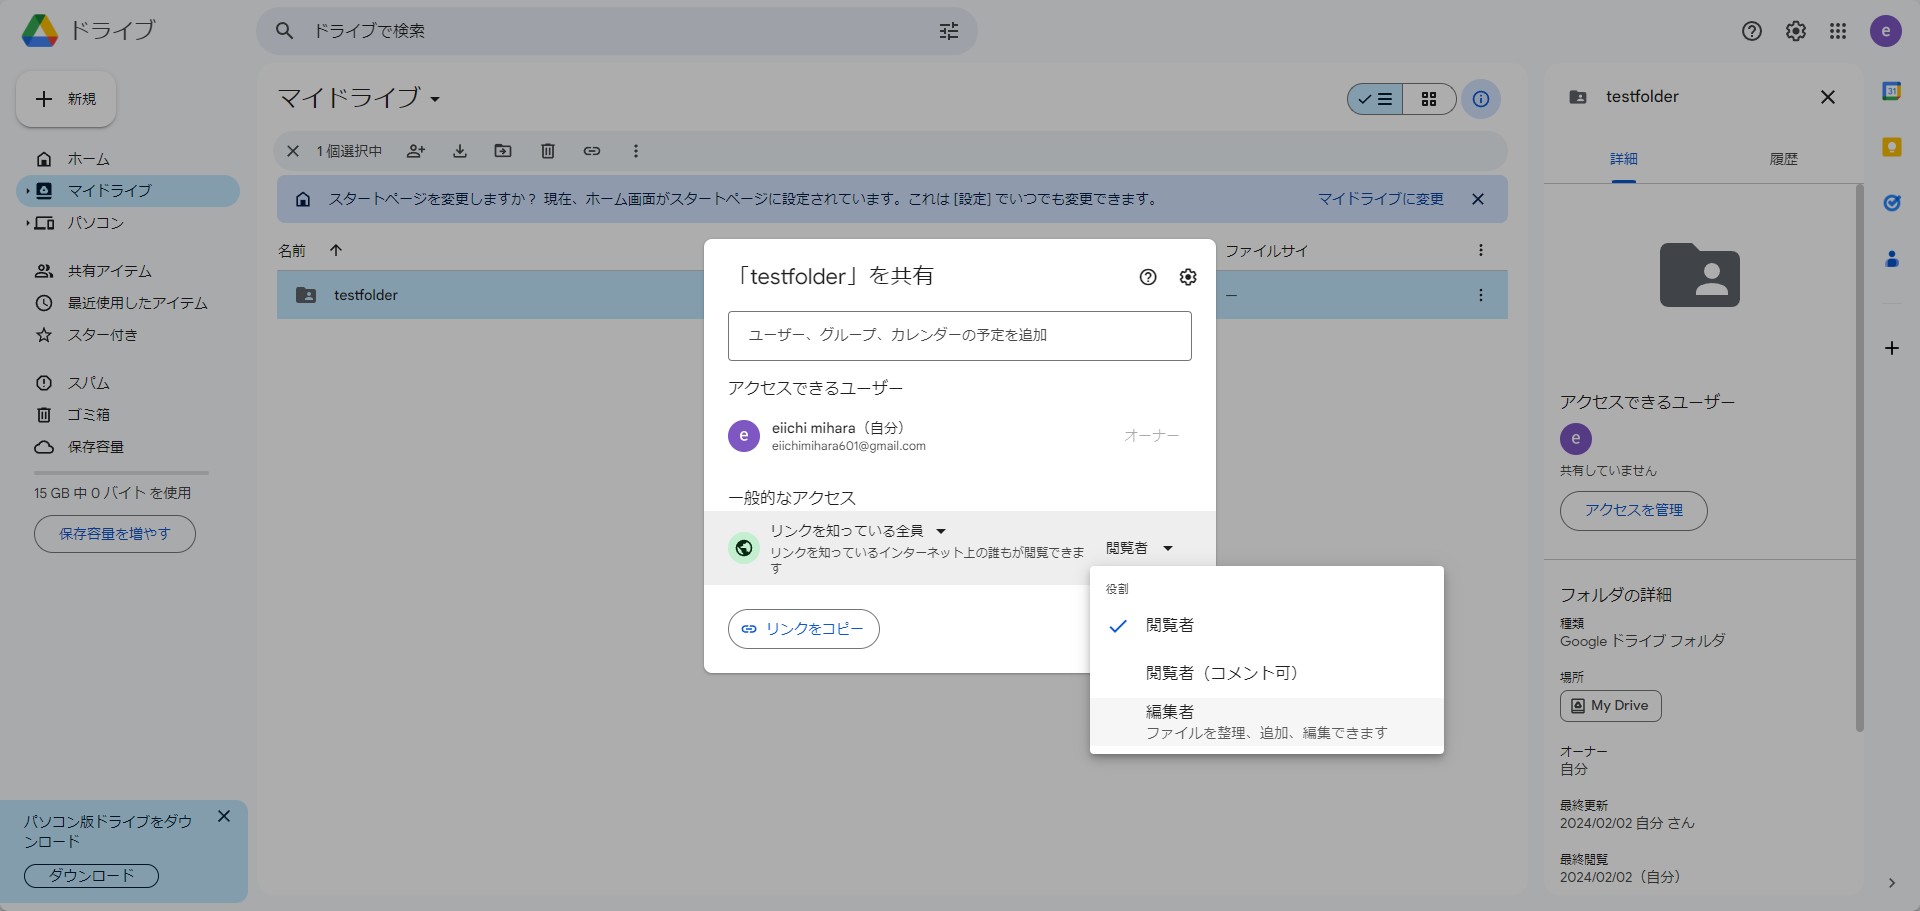
Task: Clear selection with X in toolbar
Action: pyautogui.click(x=293, y=151)
